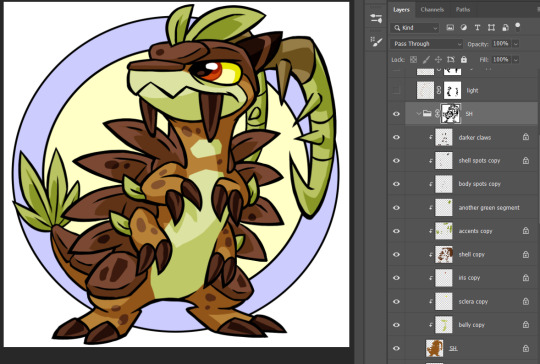
Task: Switch to the Channels tab
Action: tap(432, 10)
